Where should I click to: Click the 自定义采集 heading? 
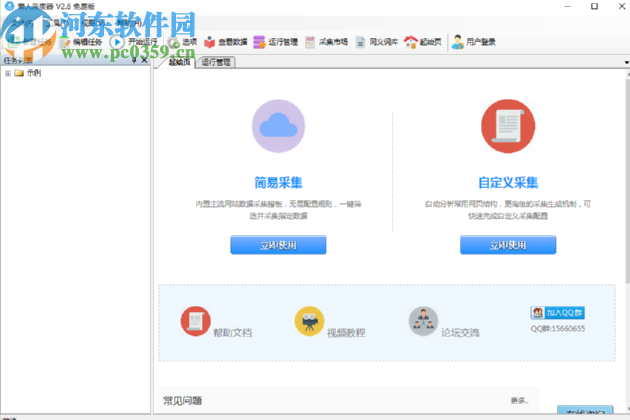[508, 182]
